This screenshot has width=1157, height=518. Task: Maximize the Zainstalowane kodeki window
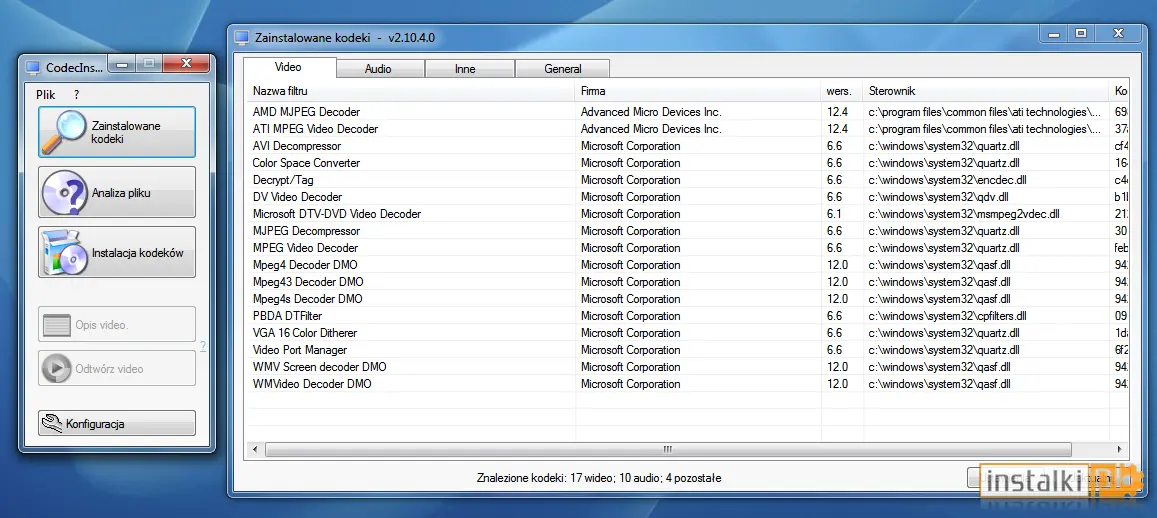click(1081, 33)
